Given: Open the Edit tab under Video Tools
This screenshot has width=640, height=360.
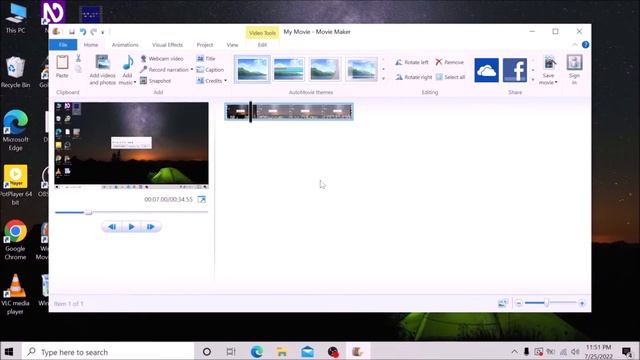Looking at the screenshot, I should pyautogui.click(x=262, y=44).
